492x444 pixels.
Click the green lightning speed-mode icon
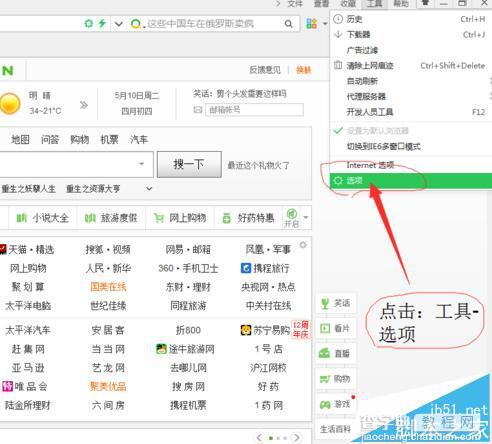pos(102,23)
